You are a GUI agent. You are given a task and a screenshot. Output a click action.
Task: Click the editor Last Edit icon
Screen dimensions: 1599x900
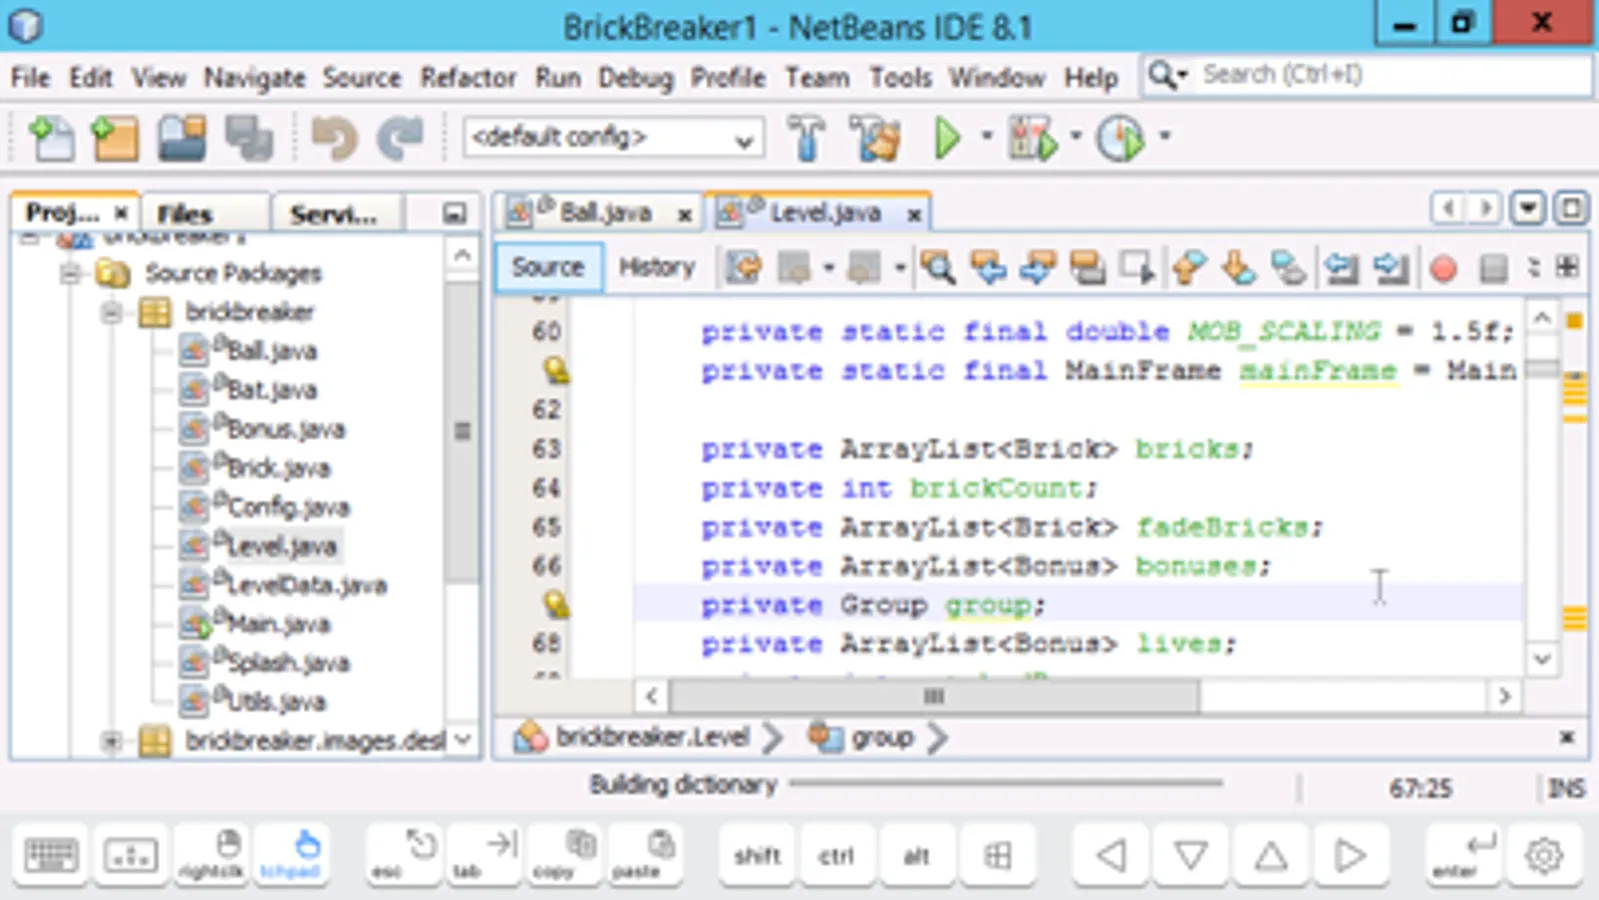point(743,267)
